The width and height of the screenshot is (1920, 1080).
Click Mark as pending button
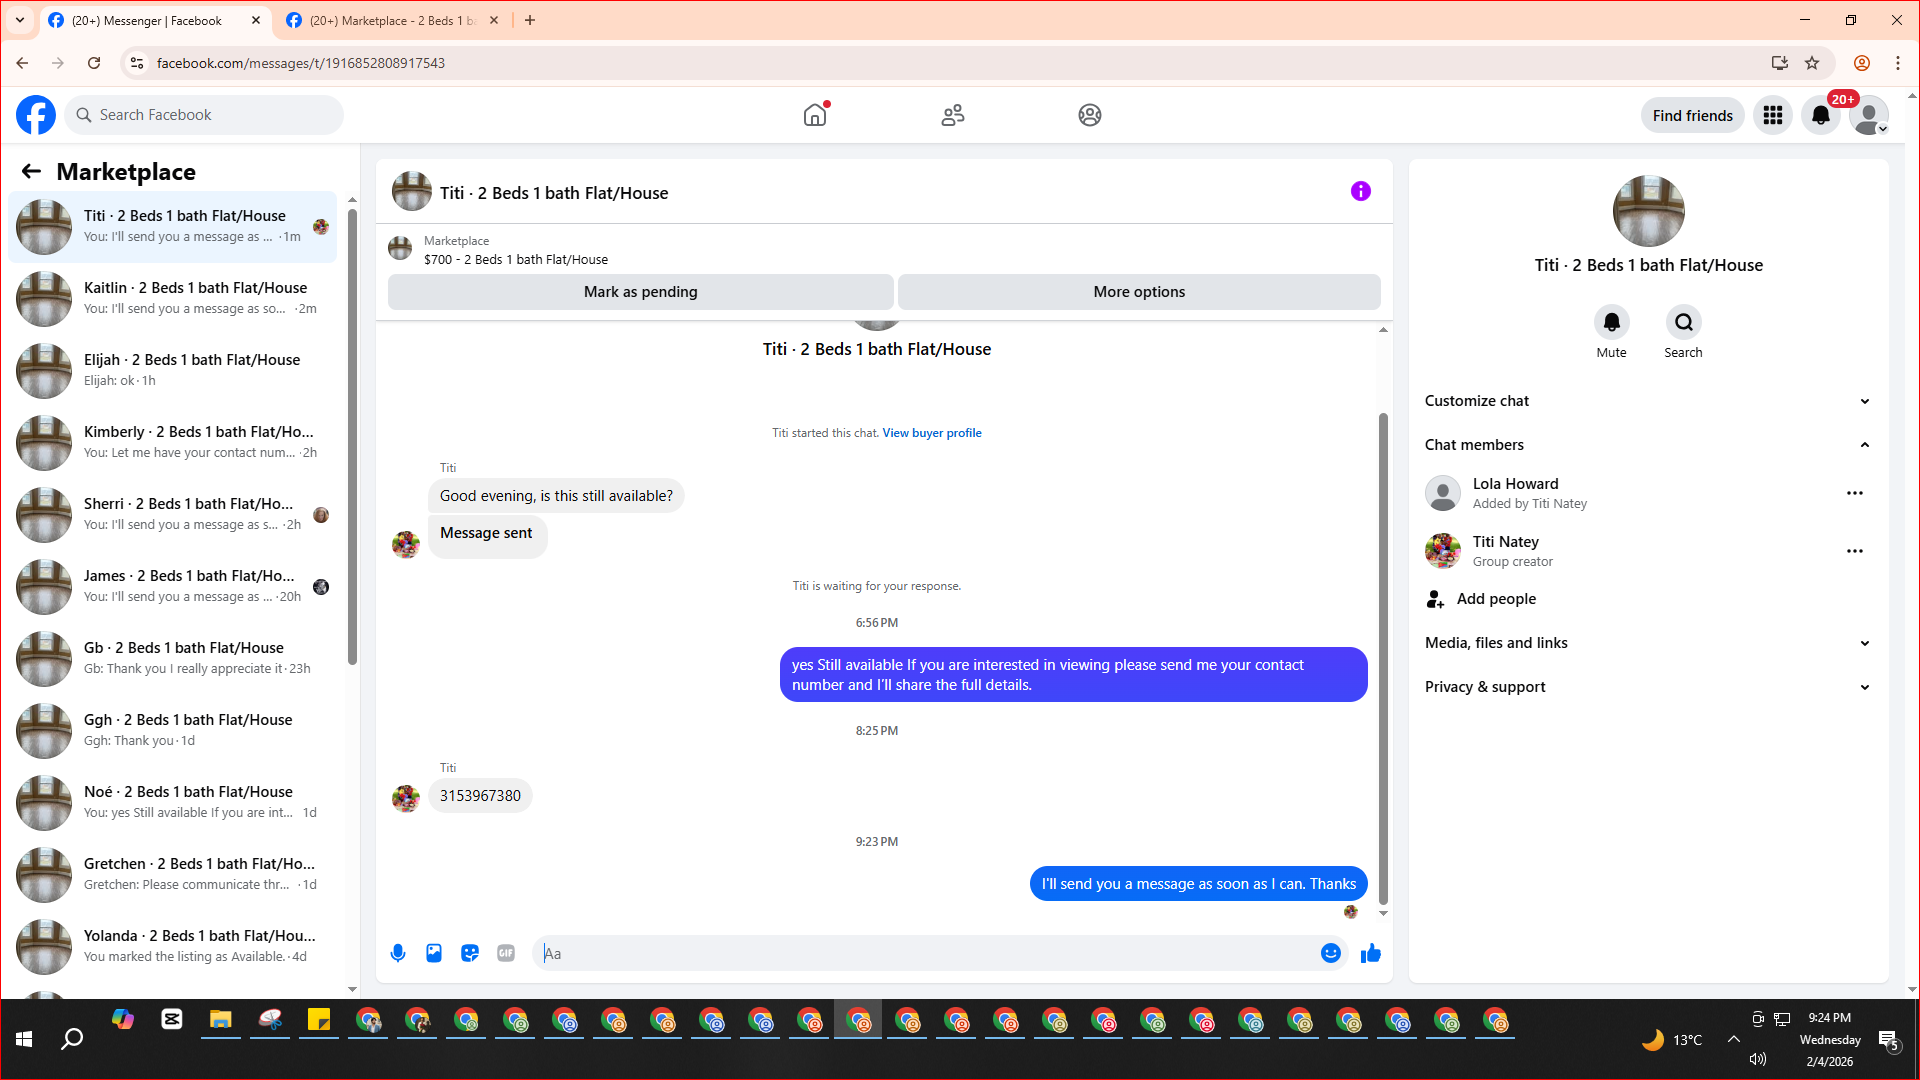(x=640, y=292)
